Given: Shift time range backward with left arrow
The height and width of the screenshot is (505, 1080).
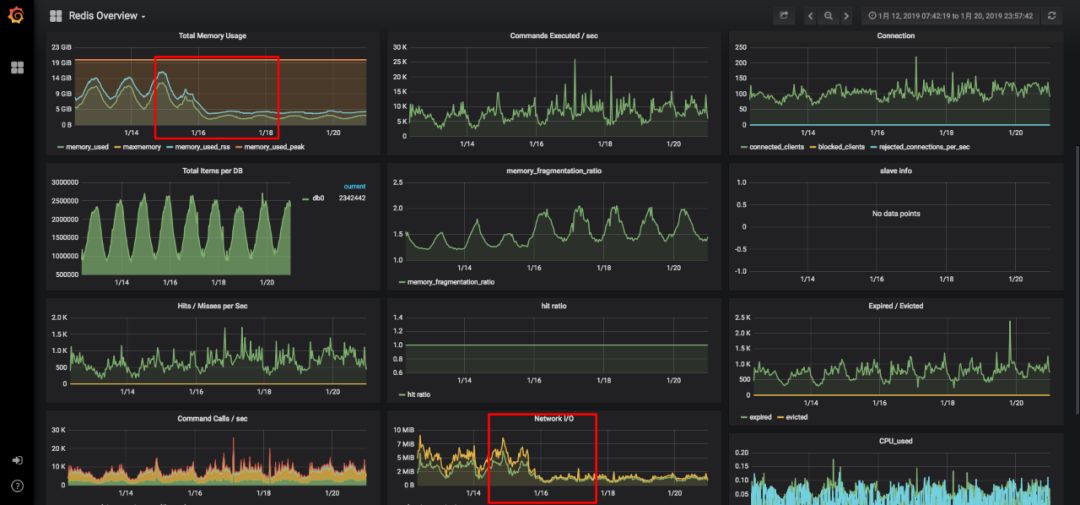Looking at the screenshot, I should pos(811,15).
